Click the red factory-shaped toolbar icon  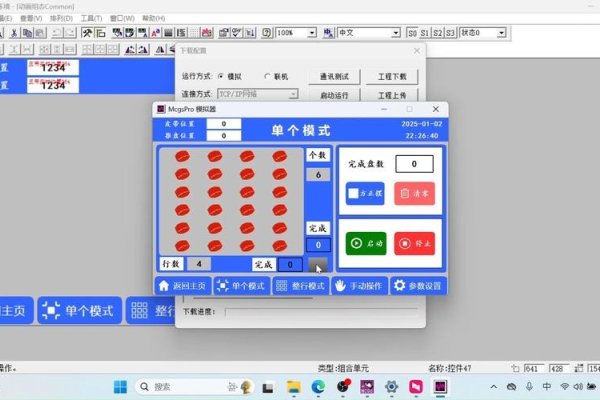pyautogui.click(x=207, y=33)
